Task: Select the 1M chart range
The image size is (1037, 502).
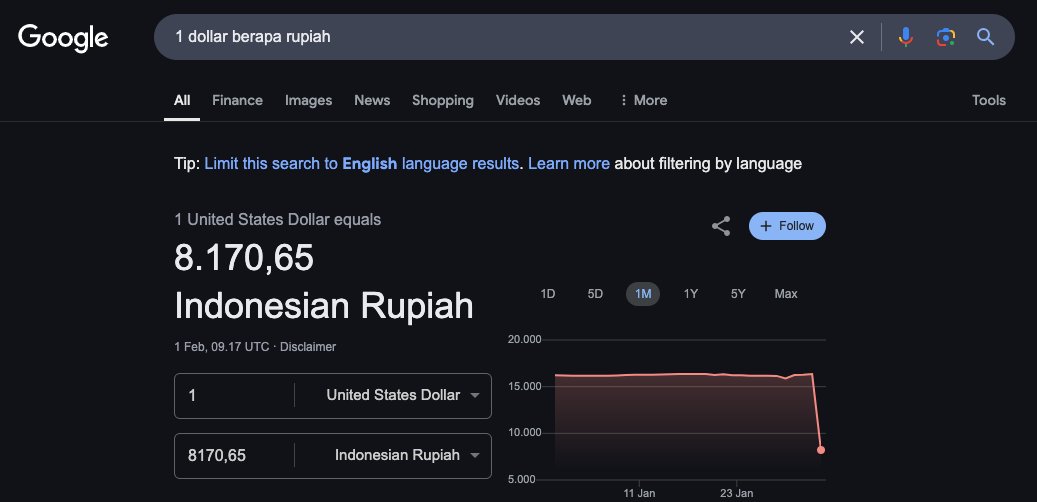Action: (643, 294)
